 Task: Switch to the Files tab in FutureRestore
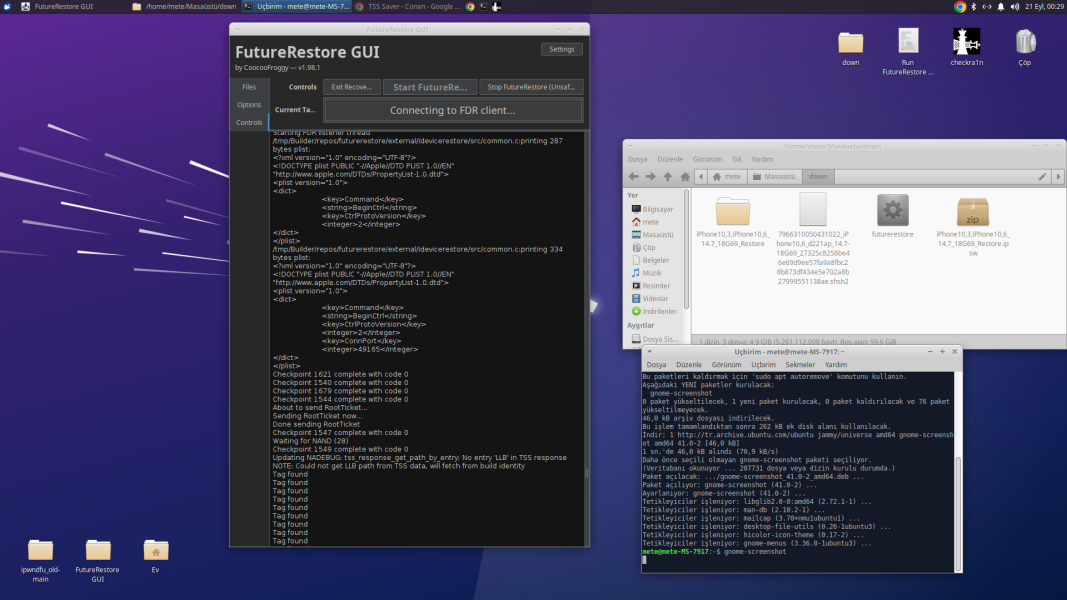click(x=249, y=88)
